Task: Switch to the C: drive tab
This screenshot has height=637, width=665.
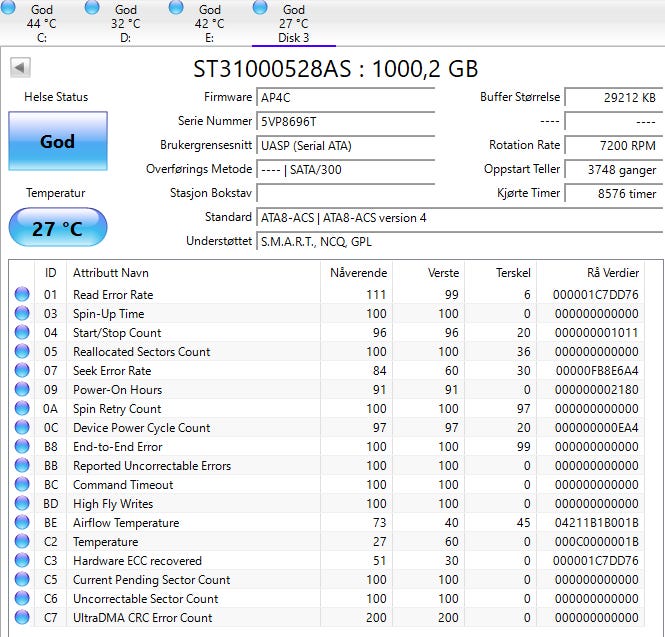Action: click(42, 24)
